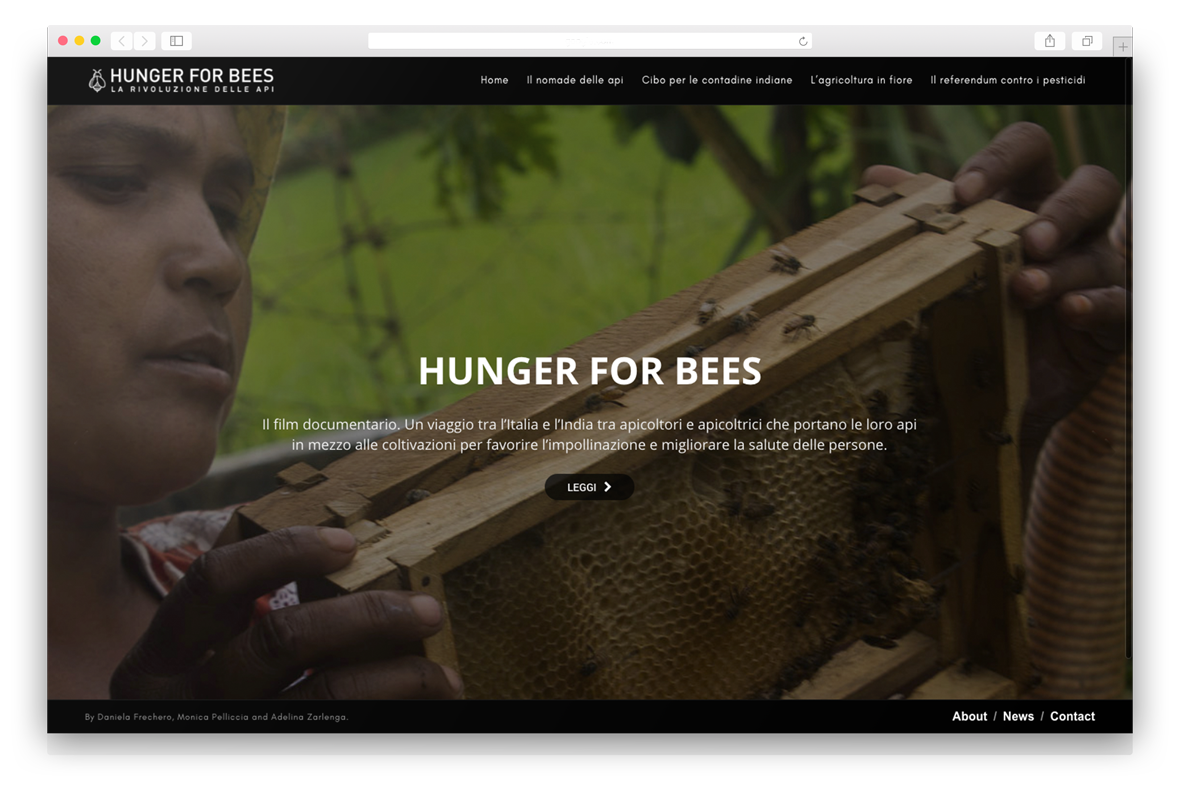Go to Cibo per le contadine indiane

point(716,80)
